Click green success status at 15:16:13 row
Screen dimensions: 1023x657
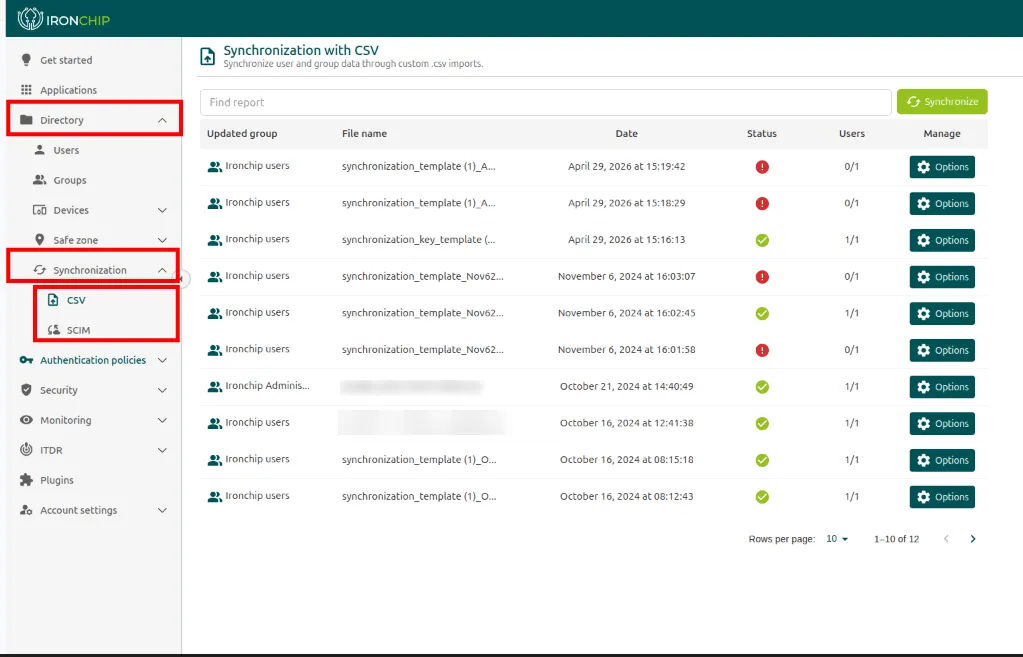click(x=762, y=240)
